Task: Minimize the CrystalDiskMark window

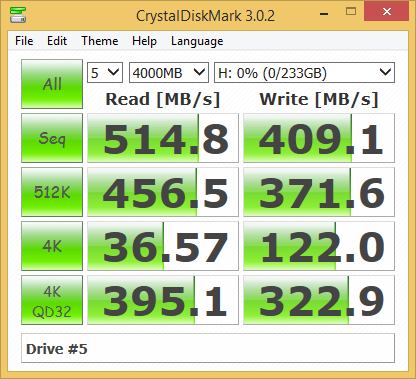Action: tap(324, 13)
